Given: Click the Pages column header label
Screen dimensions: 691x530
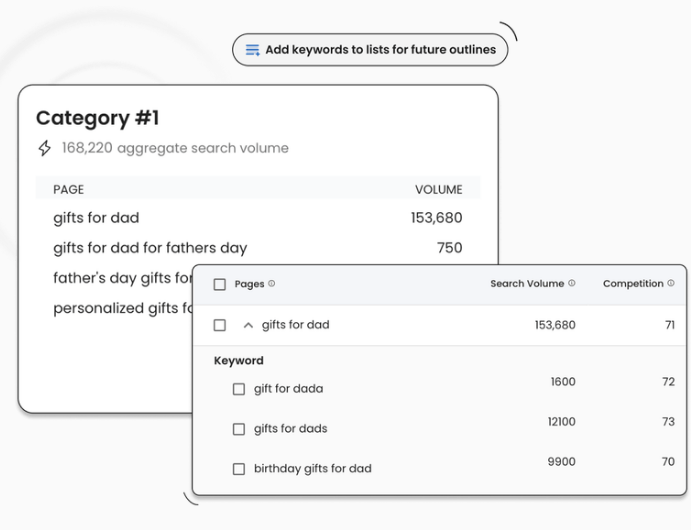Looking at the screenshot, I should [249, 284].
